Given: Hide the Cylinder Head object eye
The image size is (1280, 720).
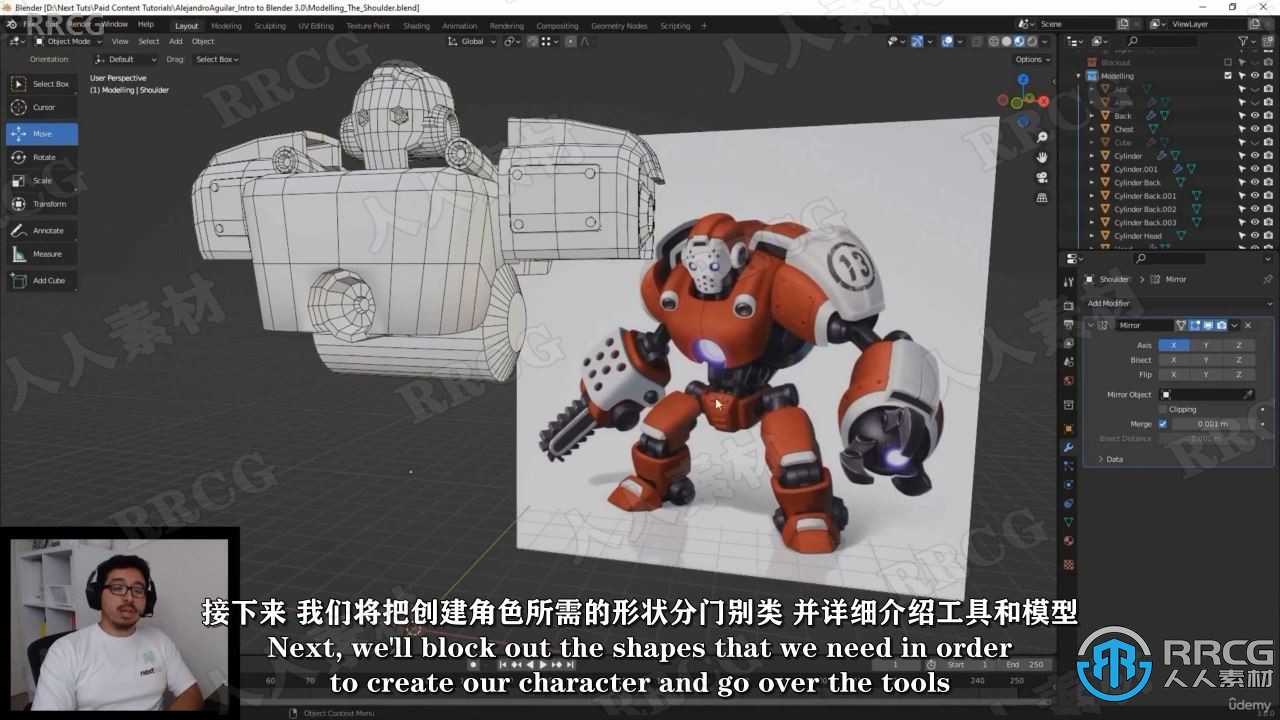Looking at the screenshot, I should point(1255,236).
